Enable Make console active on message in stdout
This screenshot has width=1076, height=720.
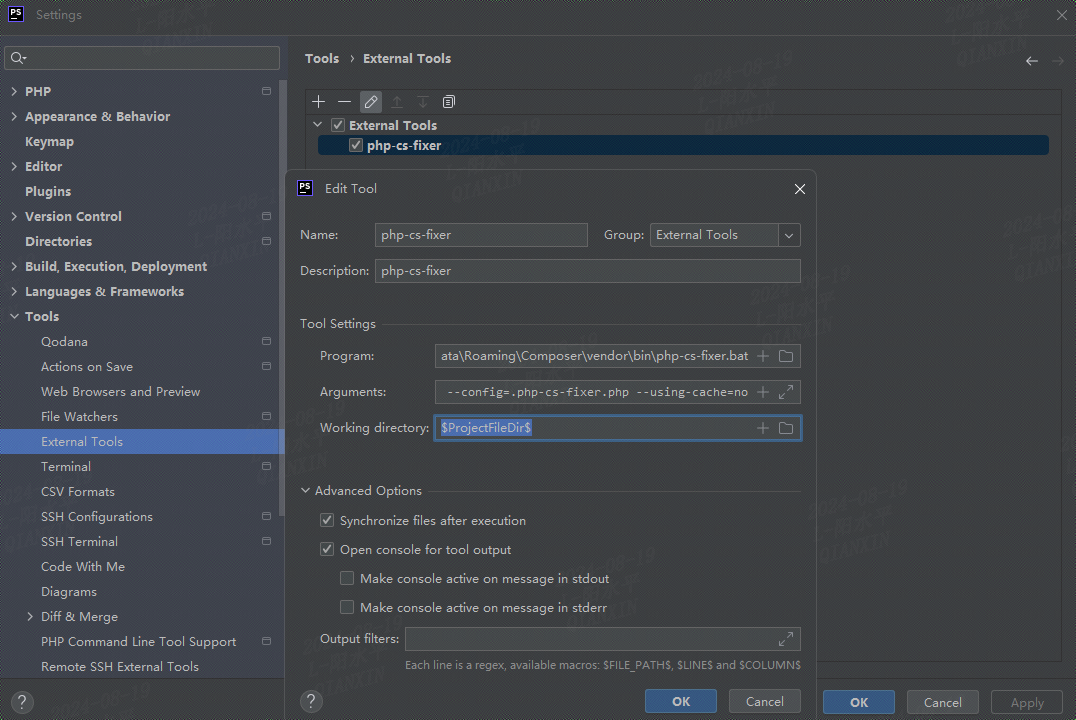[x=347, y=578]
